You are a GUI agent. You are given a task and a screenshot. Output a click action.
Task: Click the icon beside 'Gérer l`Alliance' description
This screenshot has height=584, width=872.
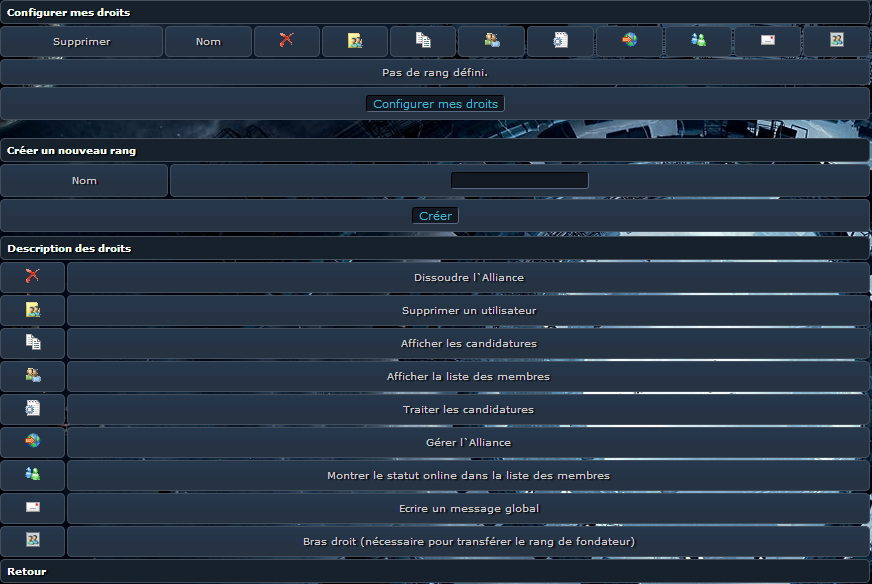[33, 442]
